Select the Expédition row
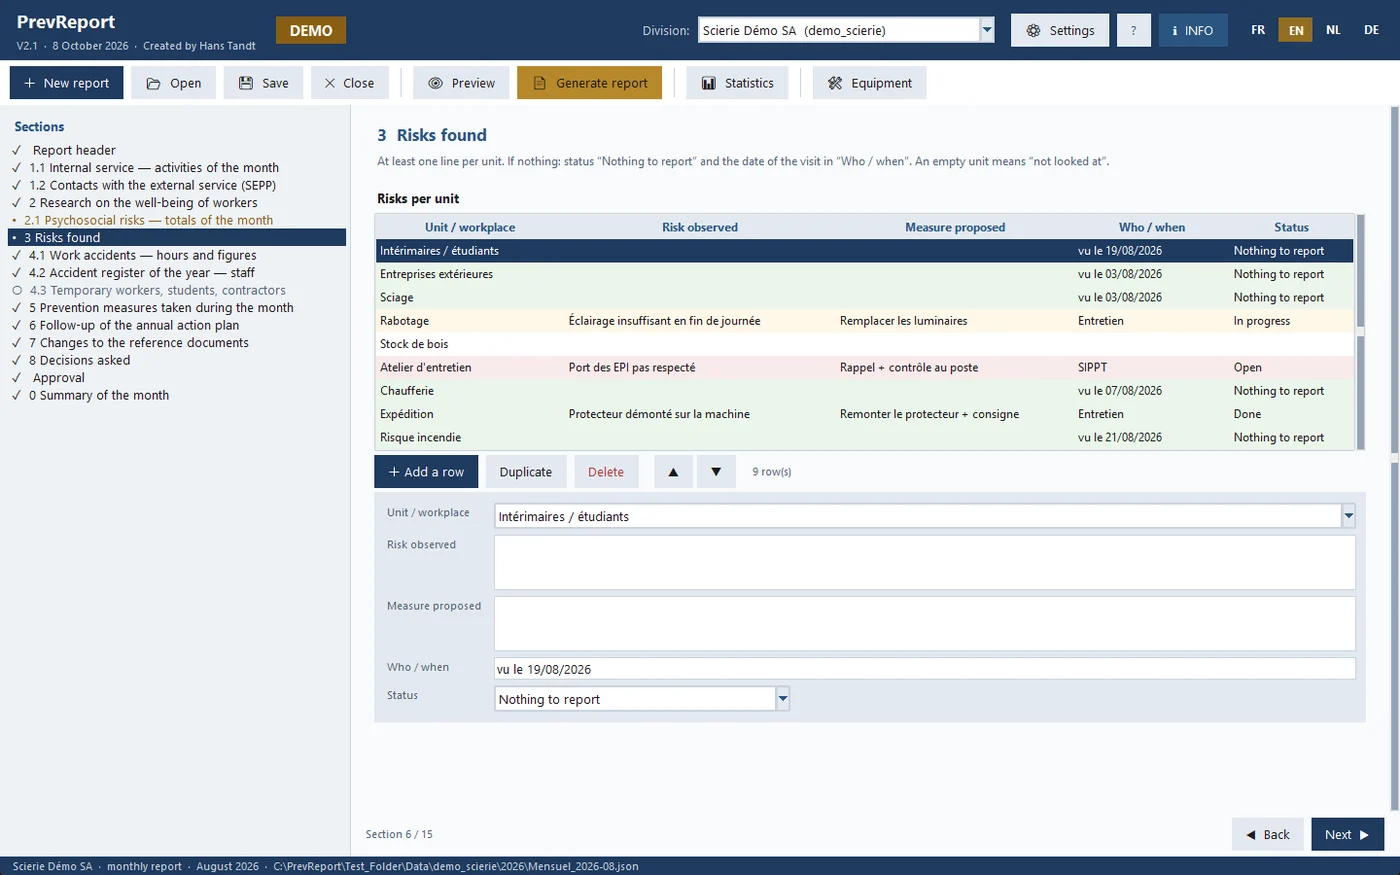The width and height of the screenshot is (1400, 875). click(864, 414)
